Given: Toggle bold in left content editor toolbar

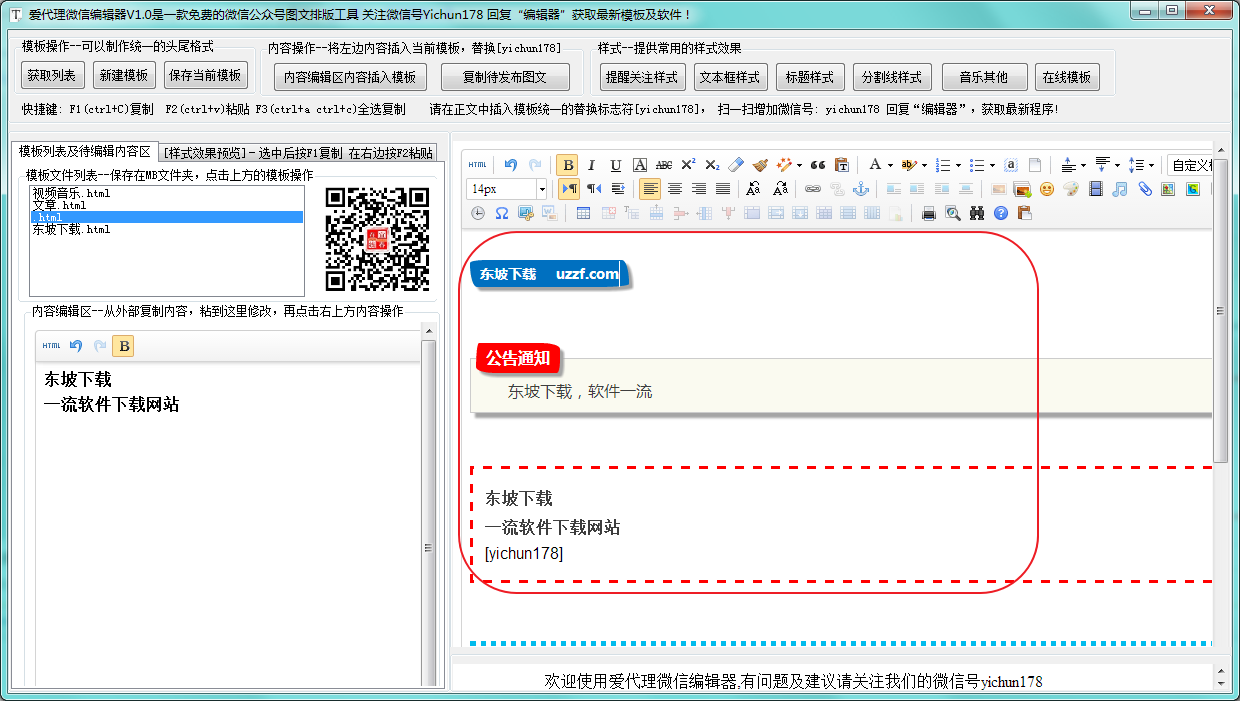Looking at the screenshot, I should pyautogui.click(x=123, y=346).
